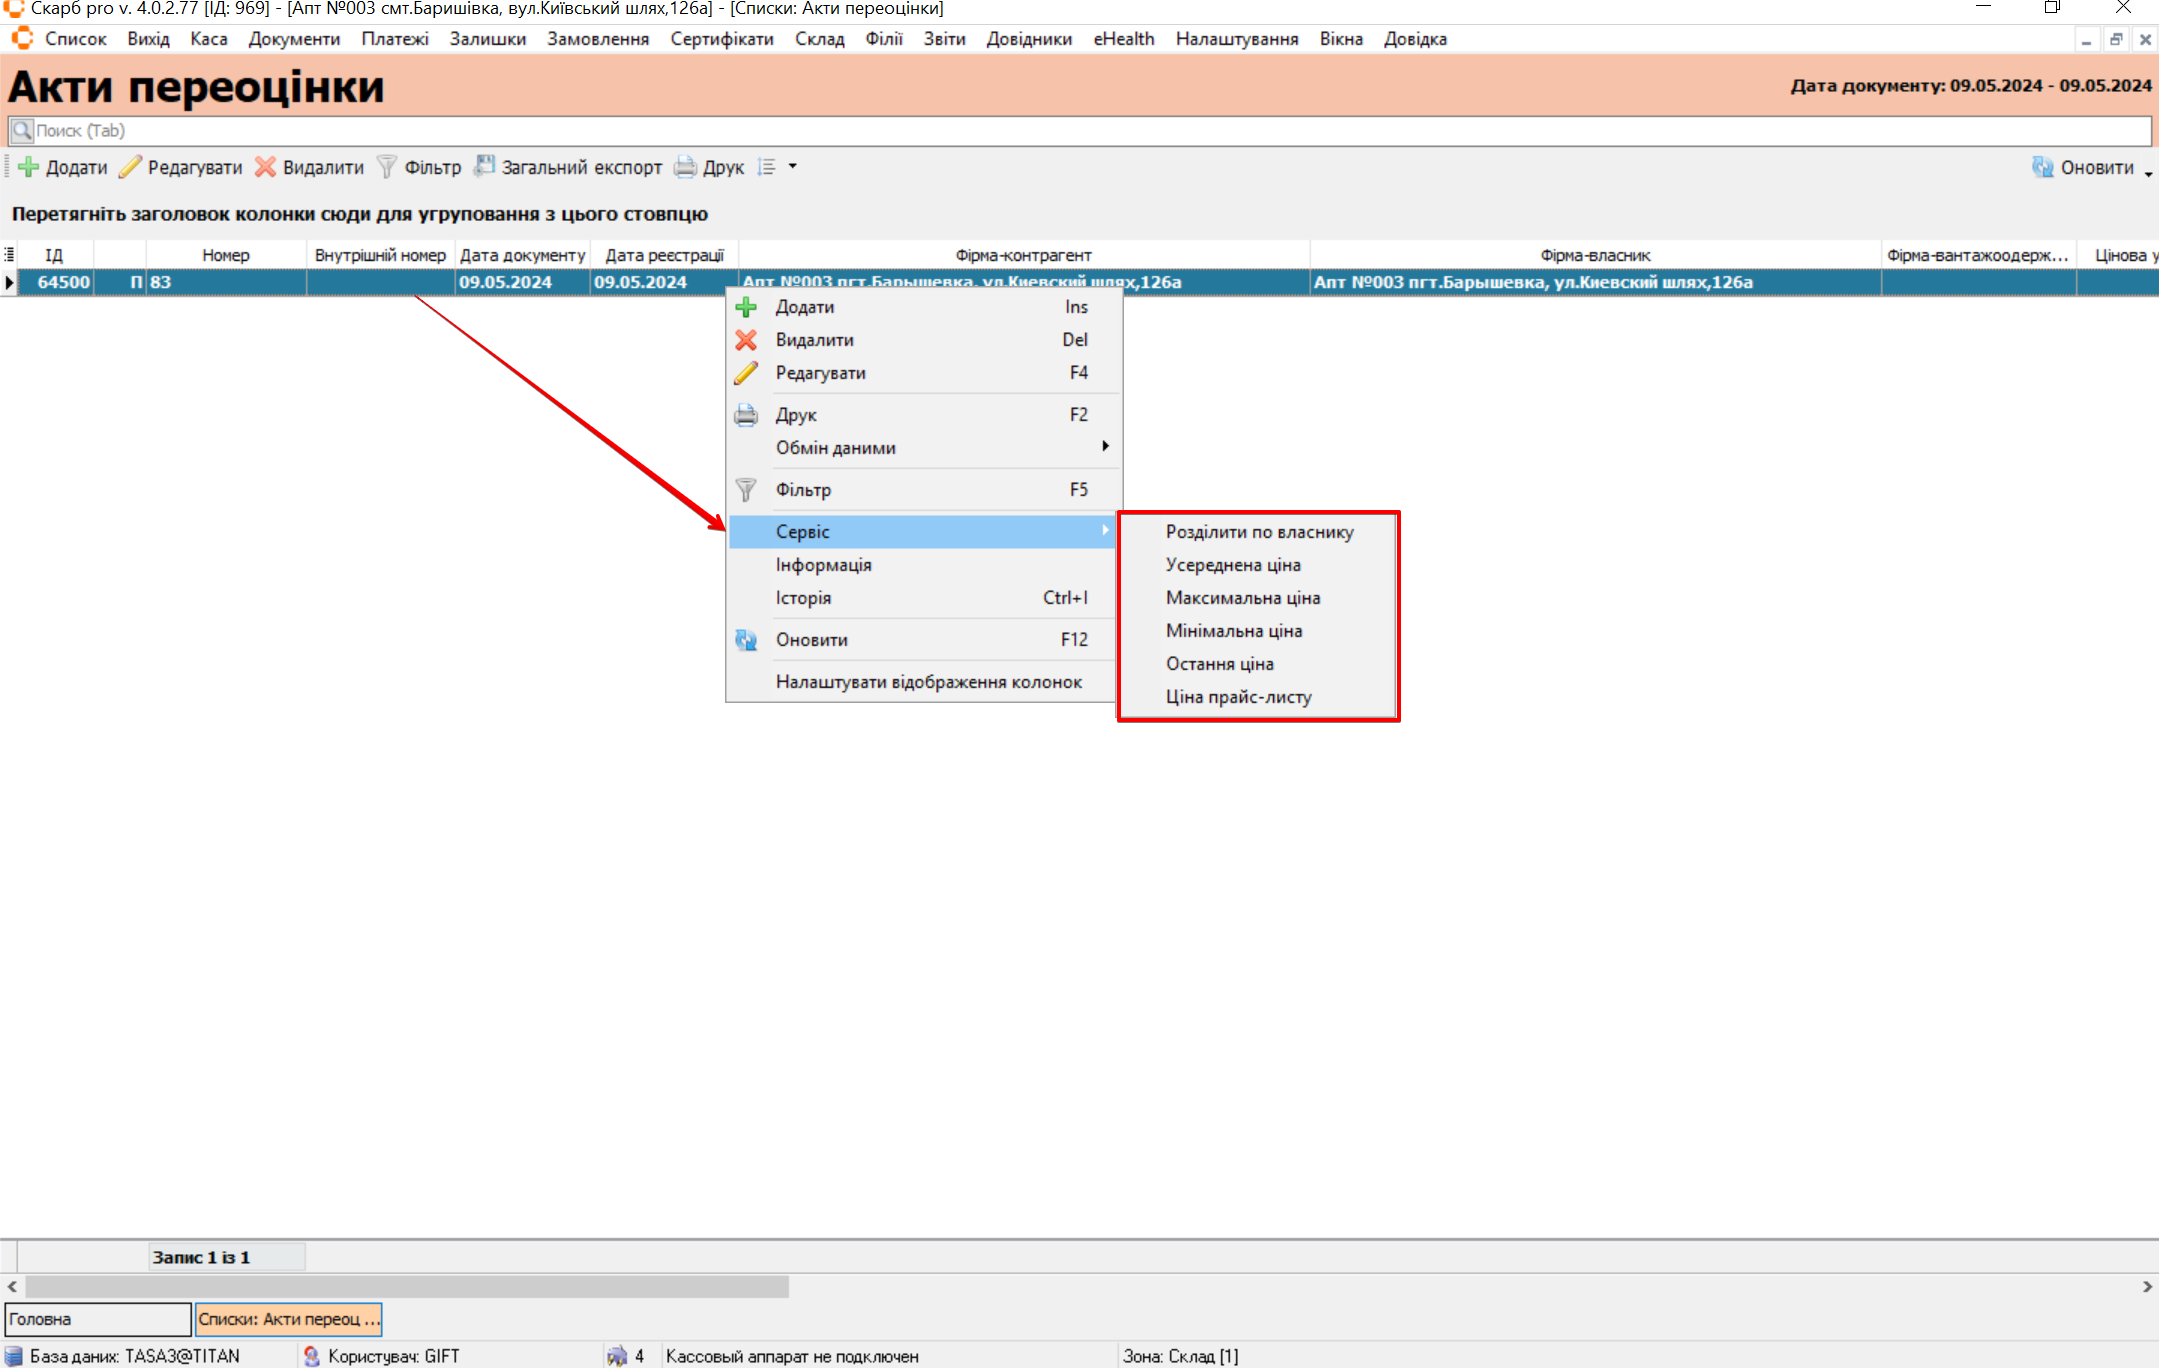Screen dimensions: 2159x1368
Task: Click the Дата документу column header
Action: [522, 255]
